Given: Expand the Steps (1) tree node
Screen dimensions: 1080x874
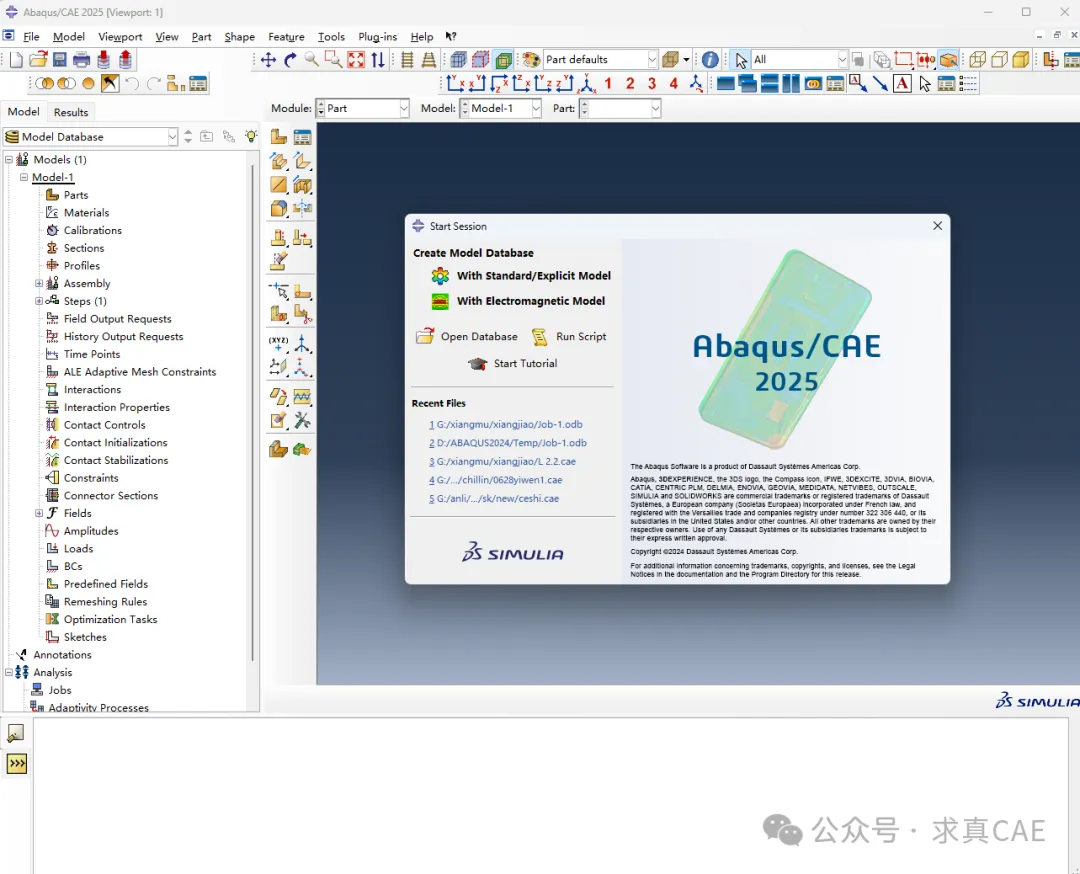Looking at the screenshot, I should pos(39,301).
